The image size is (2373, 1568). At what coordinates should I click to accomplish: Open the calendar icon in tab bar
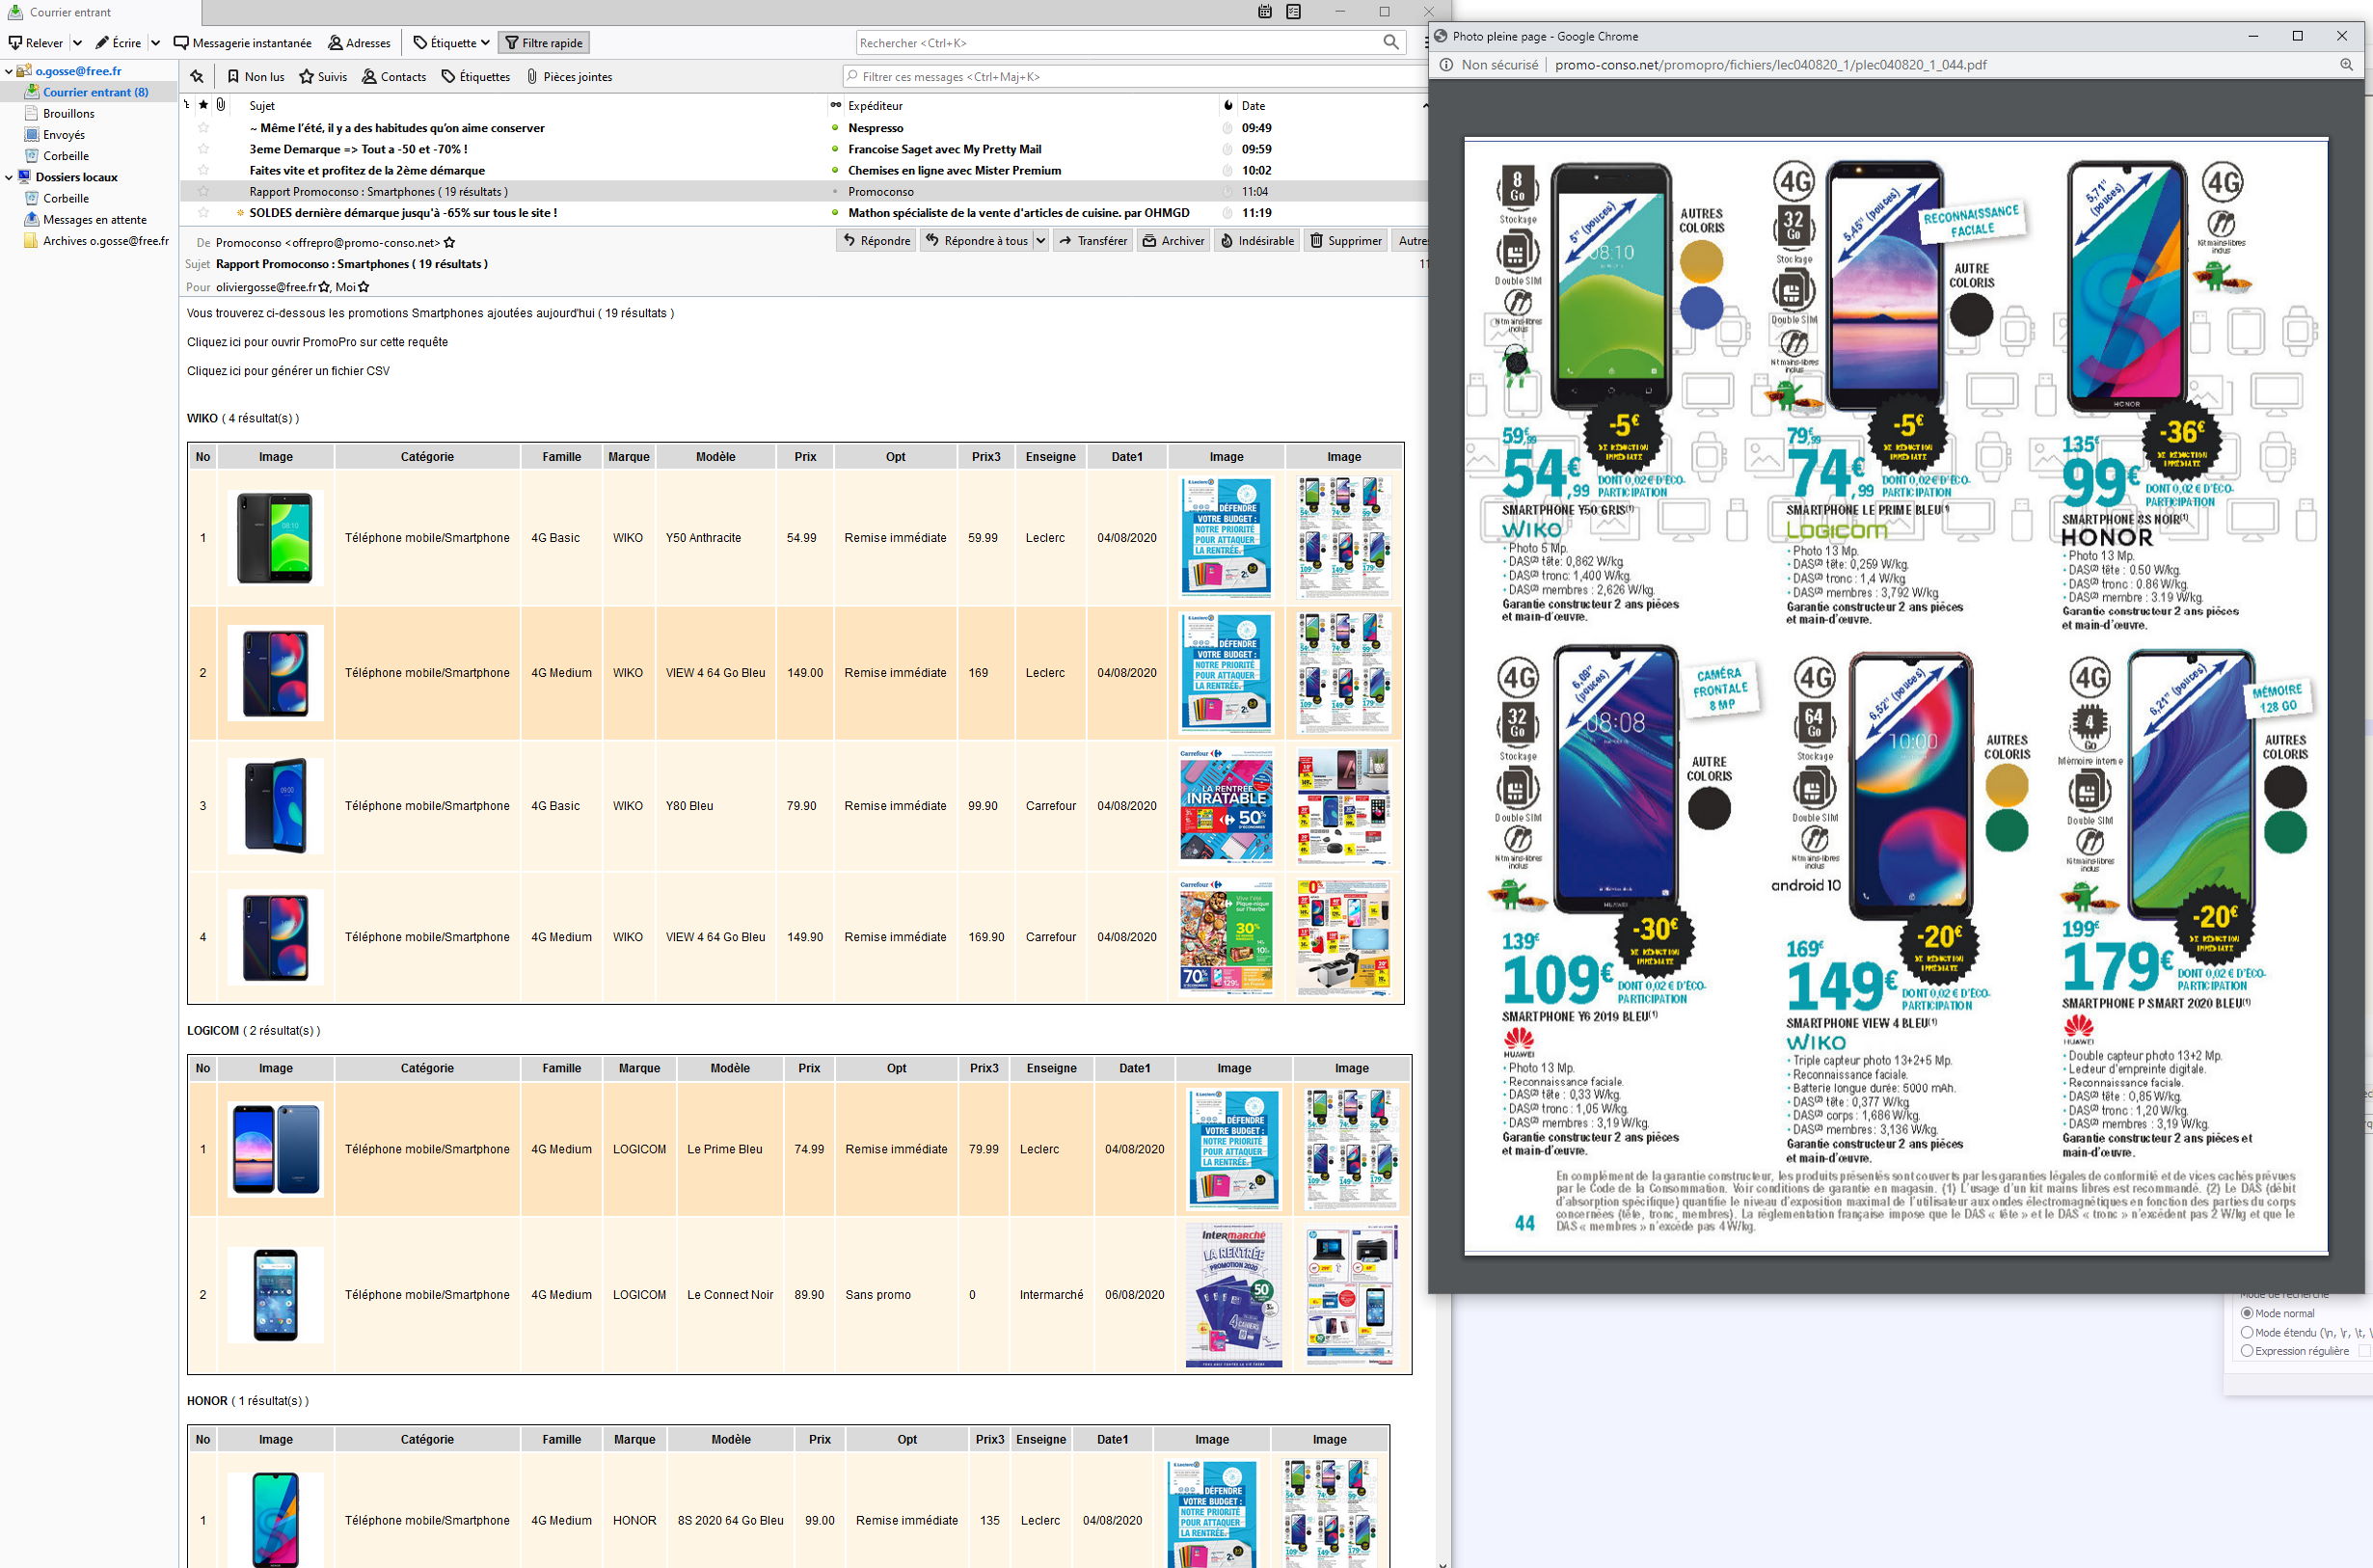pos(1265,12)
